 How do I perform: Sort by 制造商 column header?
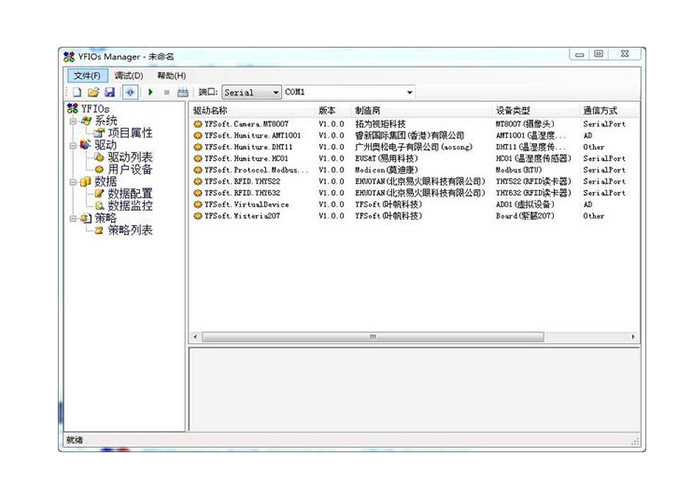[422, 111]
